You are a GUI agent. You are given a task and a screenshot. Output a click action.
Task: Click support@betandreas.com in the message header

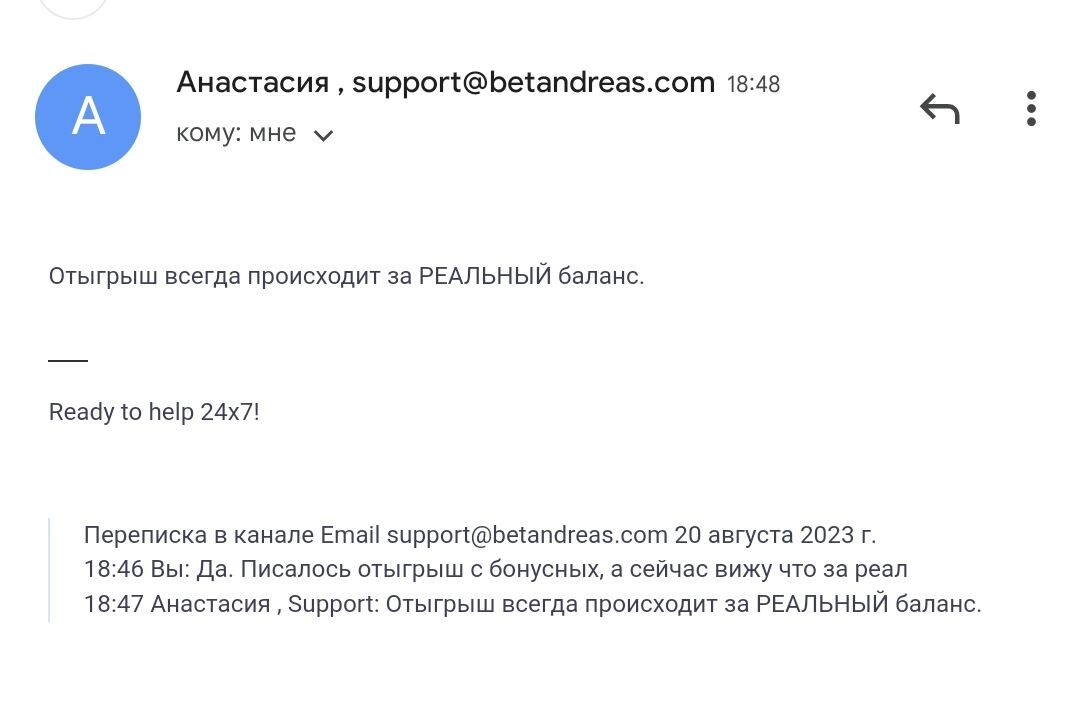[533, 82]
